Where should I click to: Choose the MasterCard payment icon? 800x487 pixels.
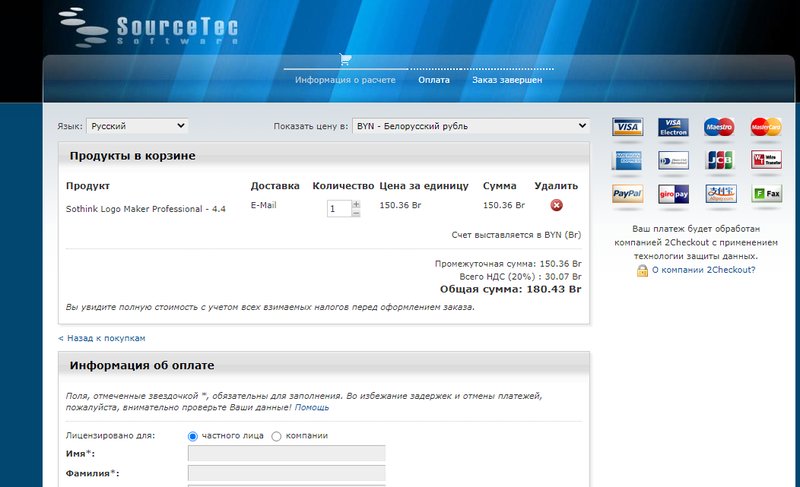(x=766, y=127)
